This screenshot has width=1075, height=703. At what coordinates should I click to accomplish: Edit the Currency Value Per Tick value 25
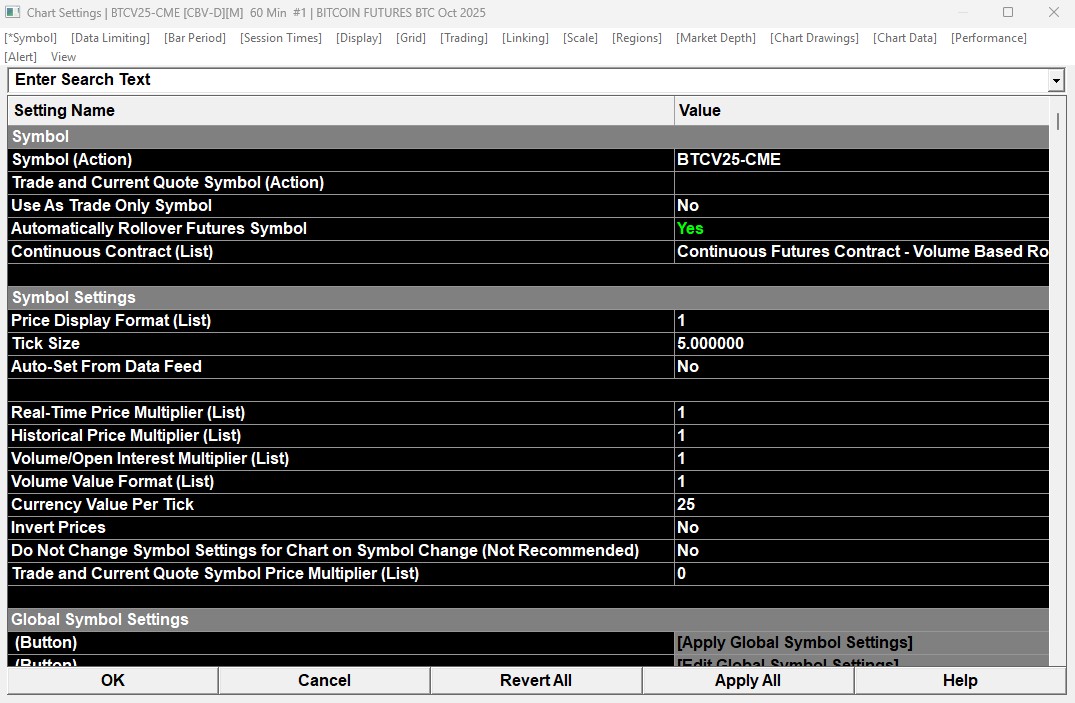(862, 505)
